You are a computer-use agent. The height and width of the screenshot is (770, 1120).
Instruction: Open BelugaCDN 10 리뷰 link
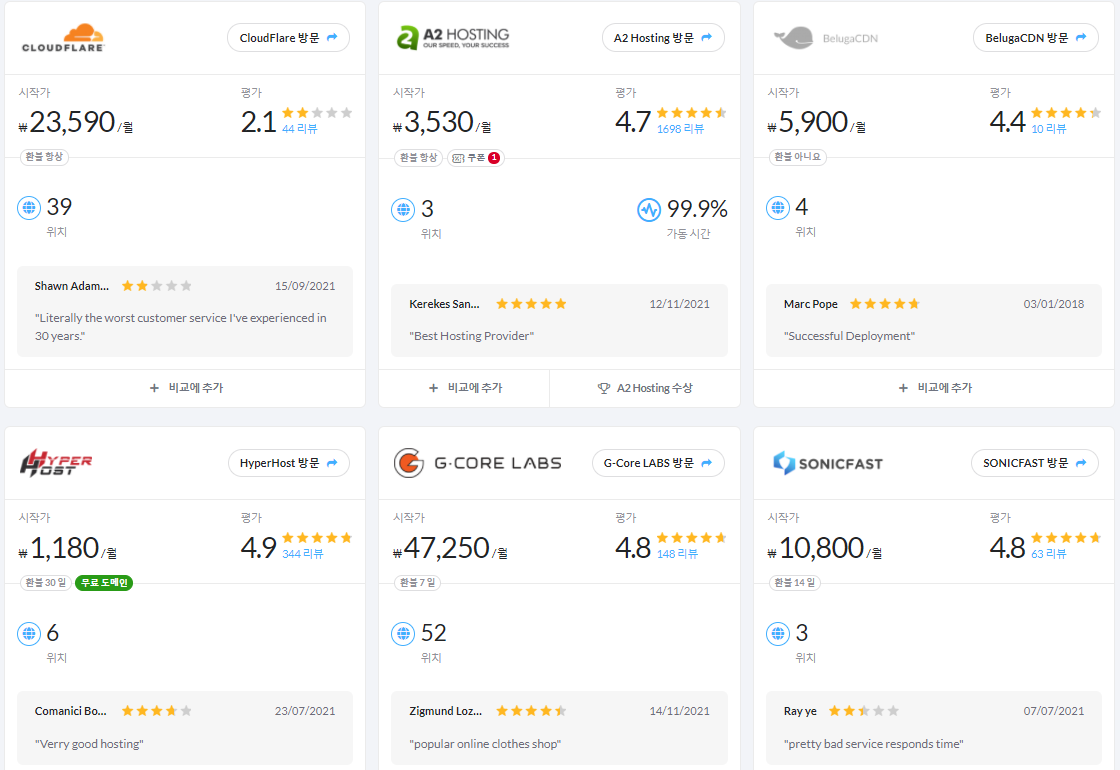coord(1049,129)
